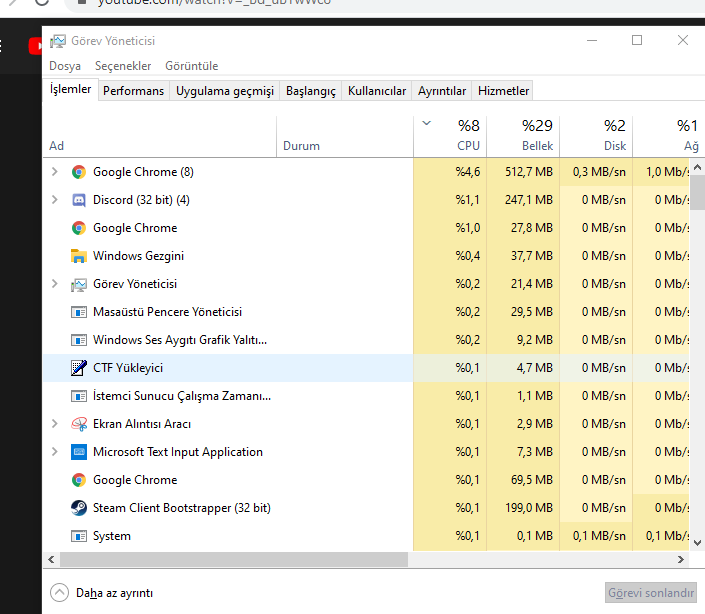Click the vertical scrollbar up arrow
Image resolution: width=705 pixels, height=614 pixels.
tap(697, 167)
